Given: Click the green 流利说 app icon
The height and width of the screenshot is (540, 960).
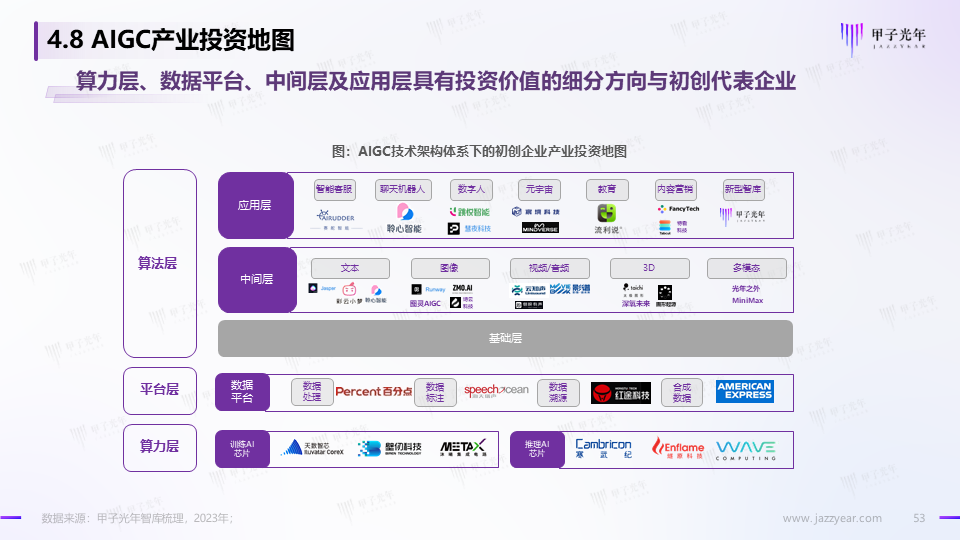Looking at the screenshot, I should tap(607, 213).
